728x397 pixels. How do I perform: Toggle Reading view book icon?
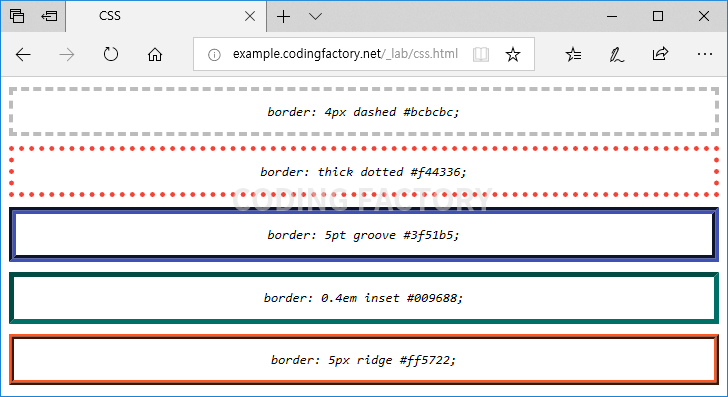481,54
